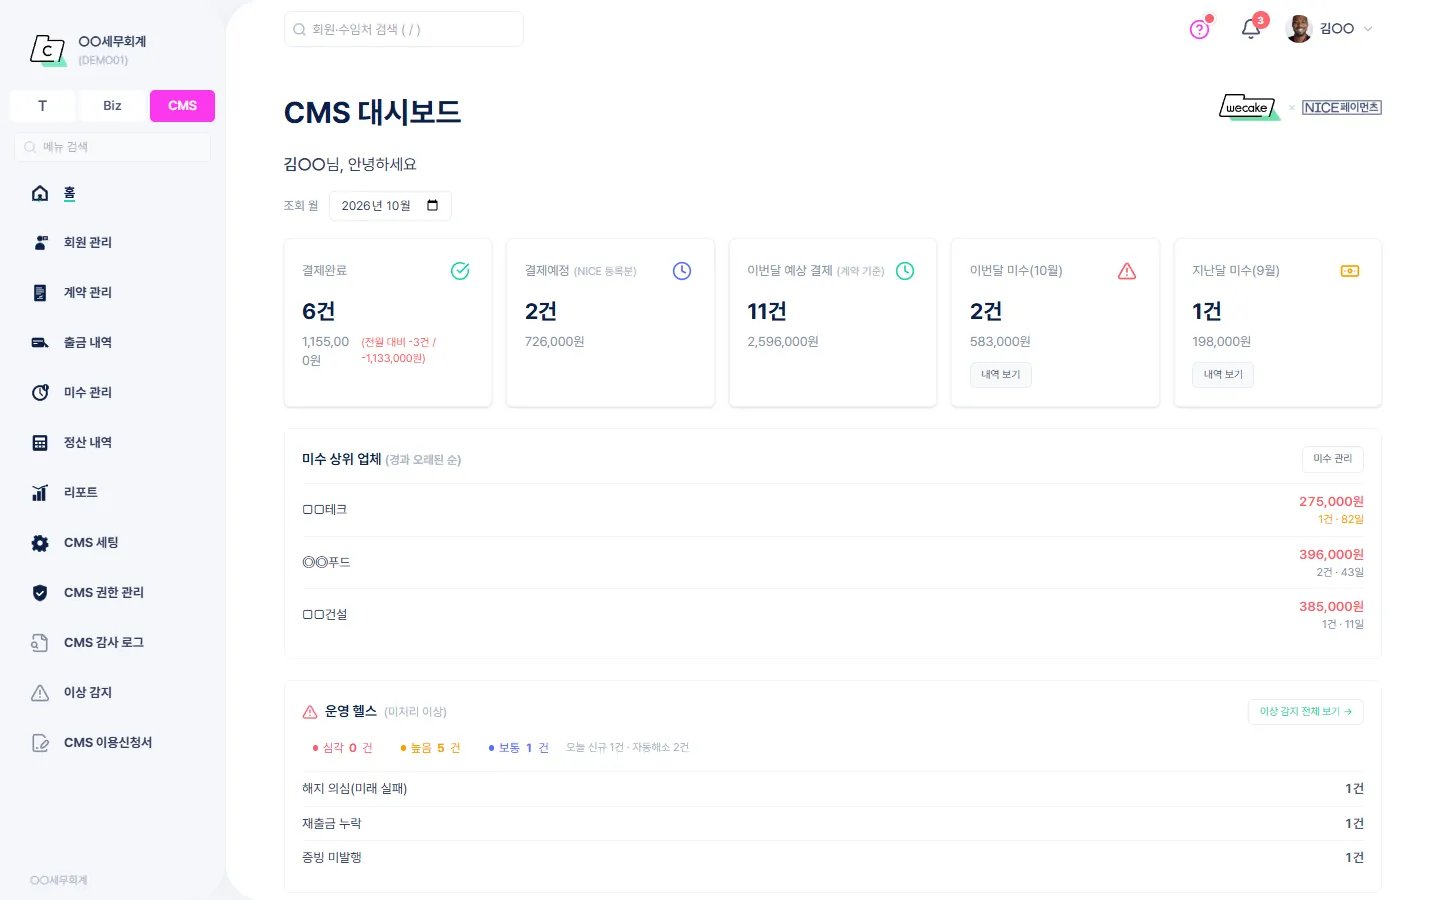Screen dimensions: 1440x900
Task: Open the 2026년 10월 month selector
Action: (x=390, y=206)
